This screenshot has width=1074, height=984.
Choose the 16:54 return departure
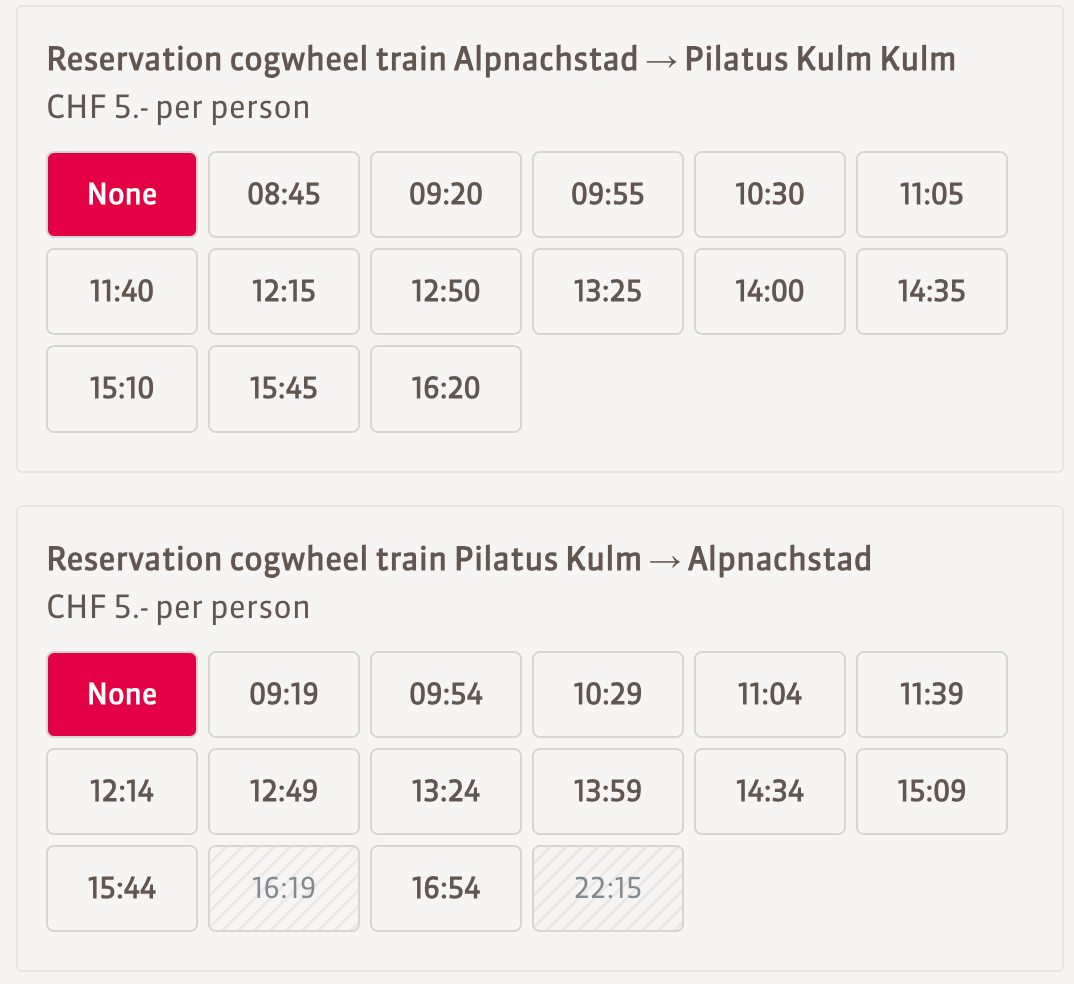[446, 888]
